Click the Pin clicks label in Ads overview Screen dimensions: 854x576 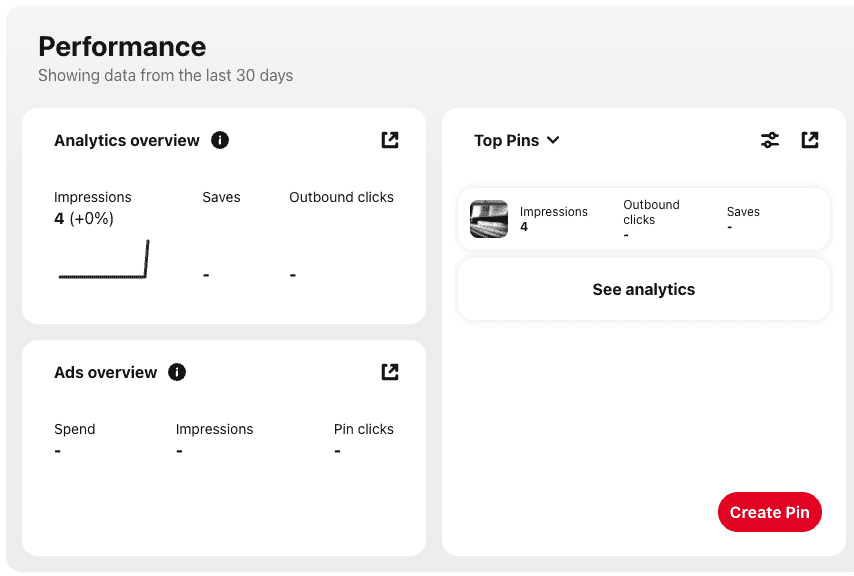click(363, 429)
